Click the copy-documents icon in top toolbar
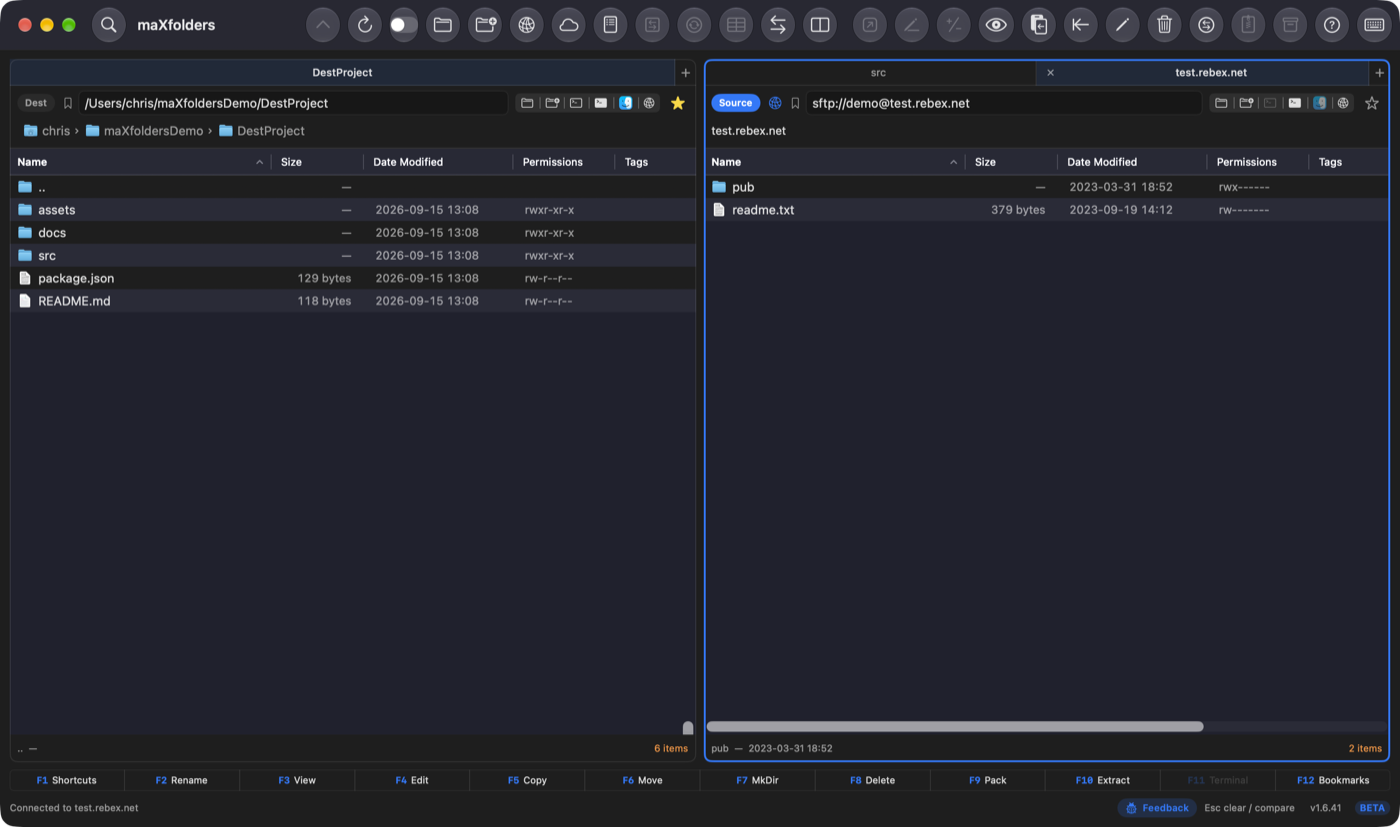 click(x=1039, y=25)
